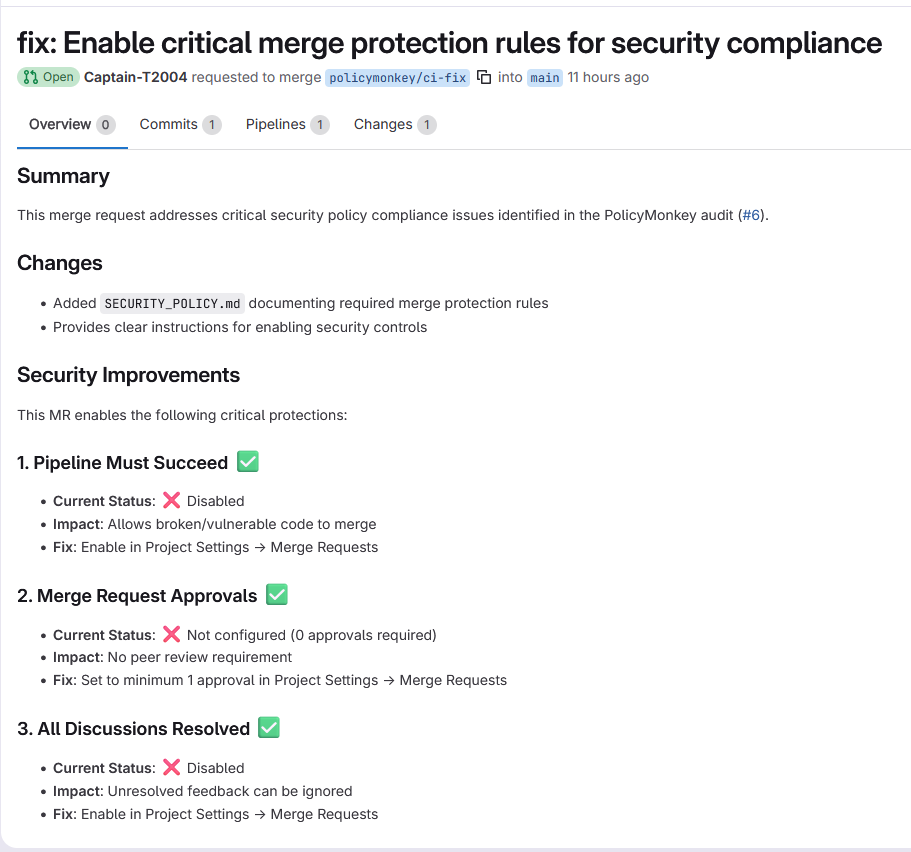Click green checkmark beside Merge Request Approvals

pyautogui.click(x=277, y=595)
